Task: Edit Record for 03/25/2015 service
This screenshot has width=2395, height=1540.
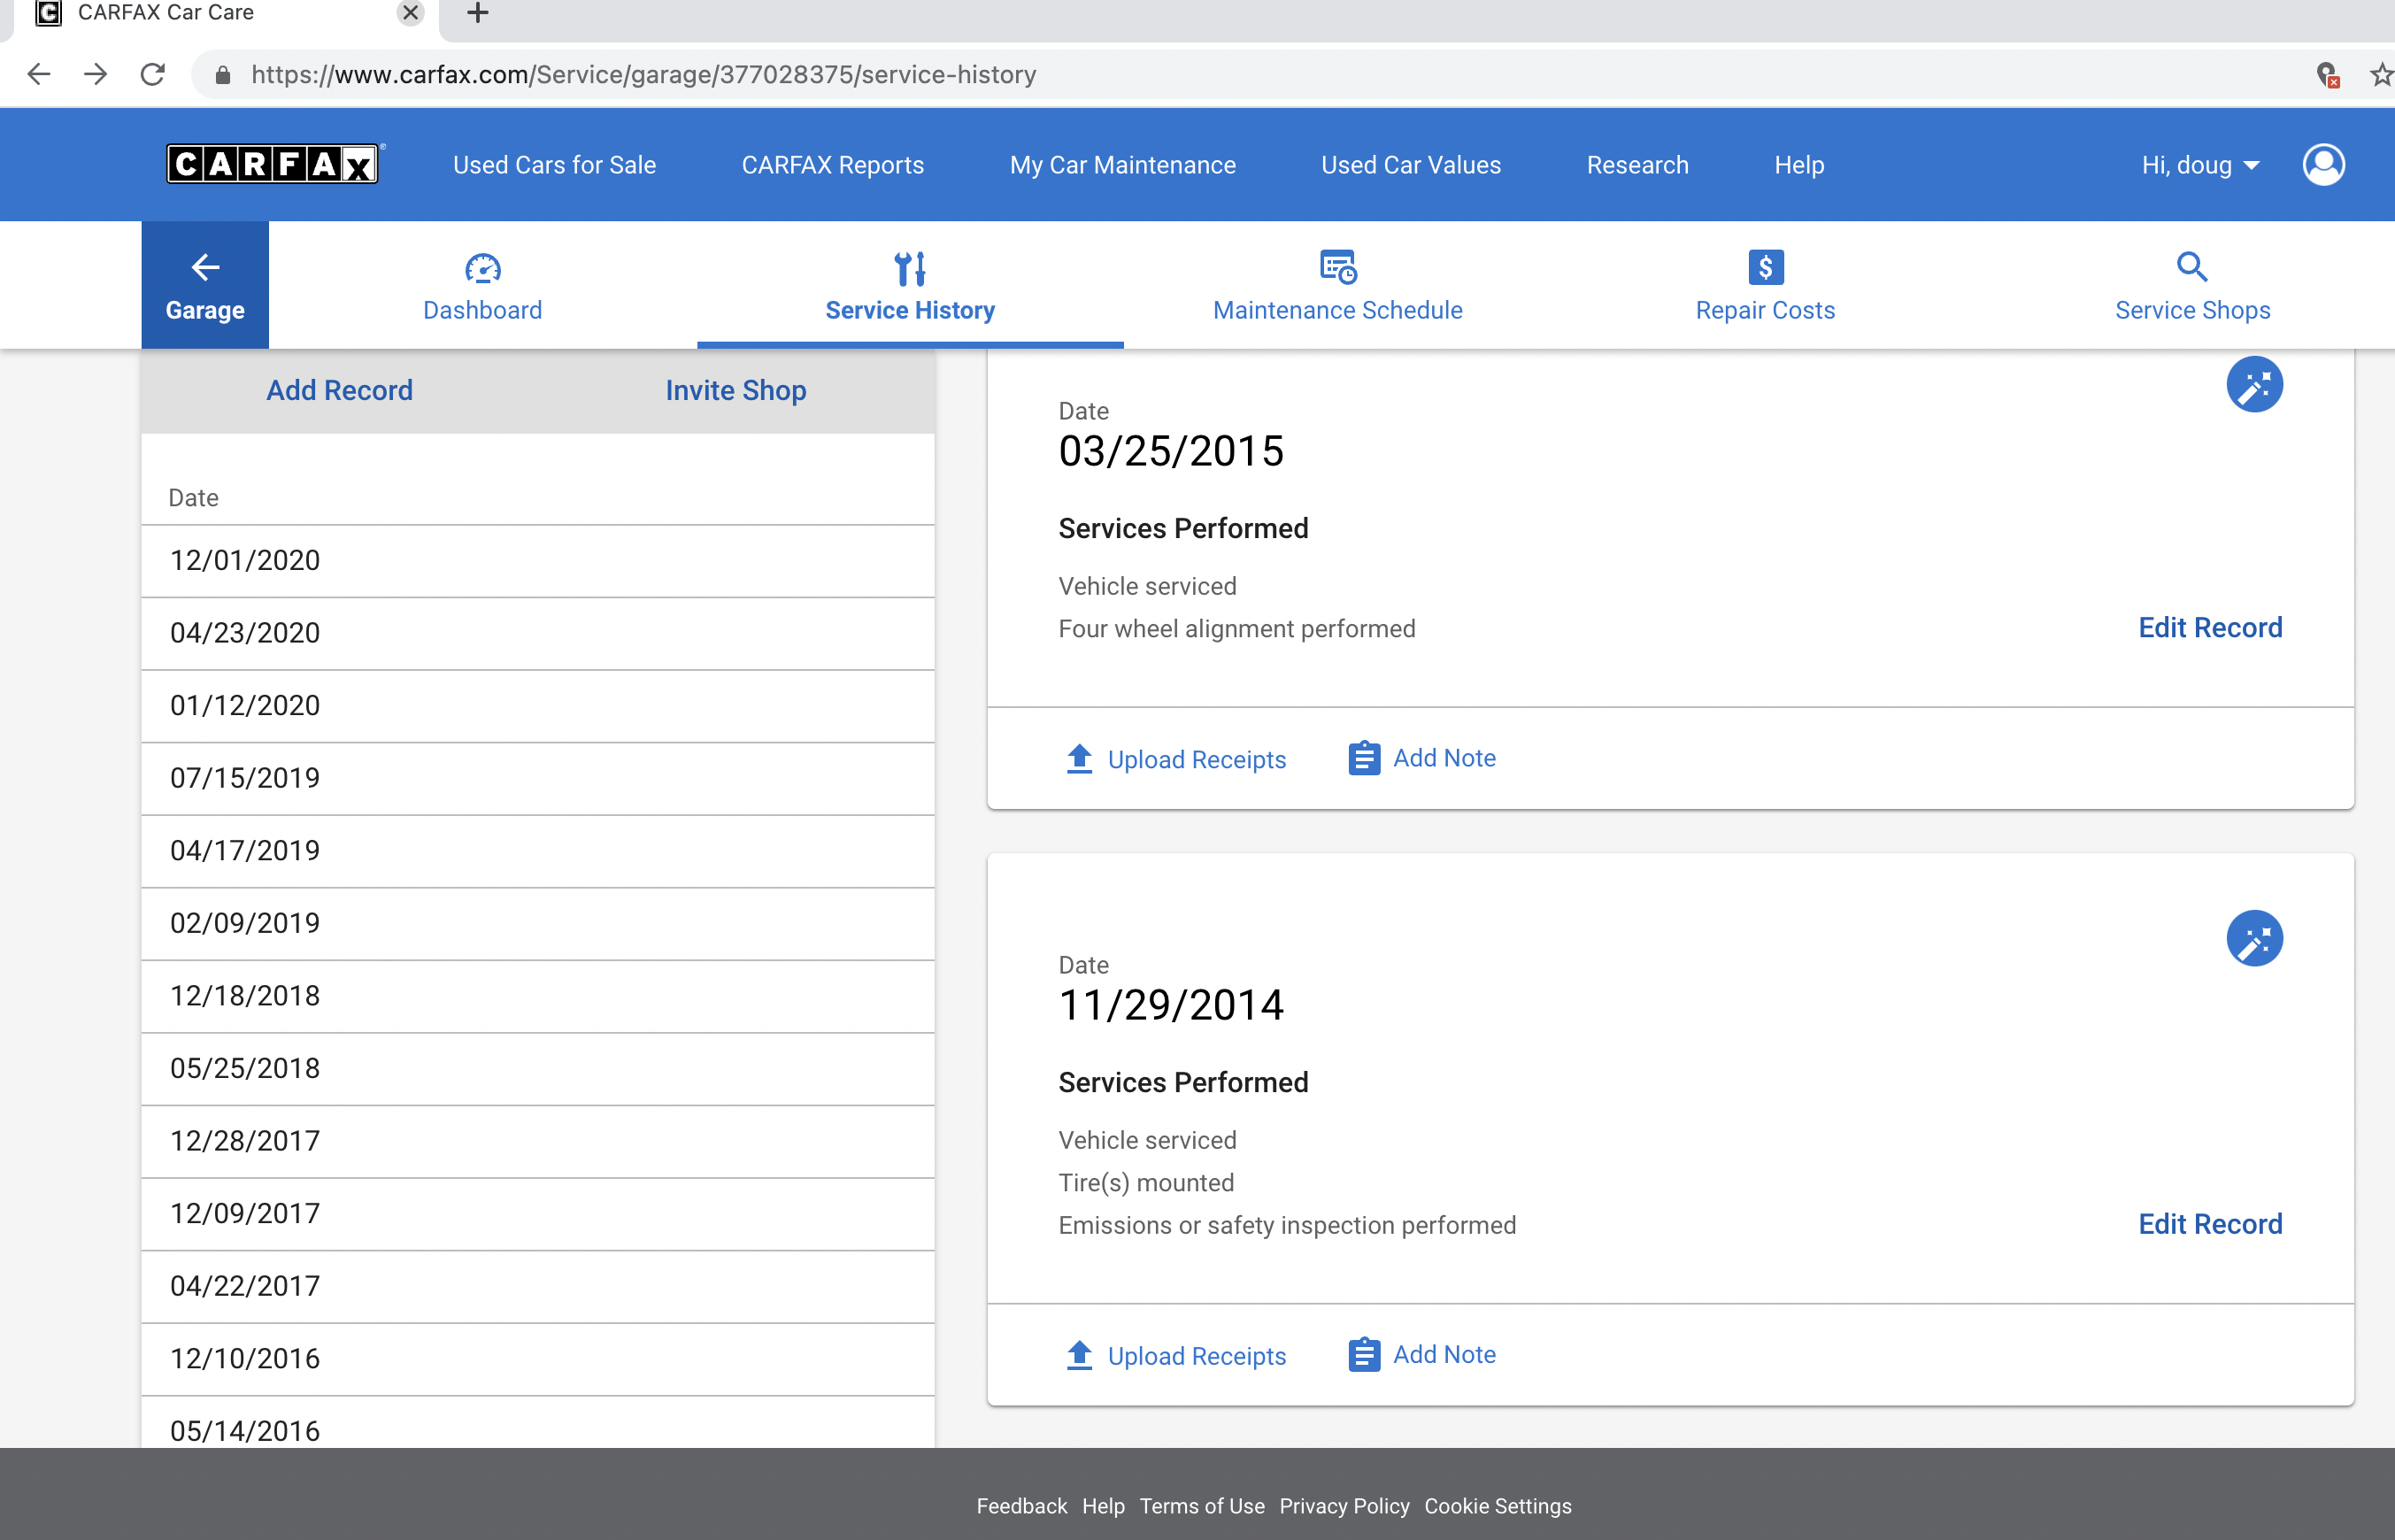Action: [x=2210, y=627]
